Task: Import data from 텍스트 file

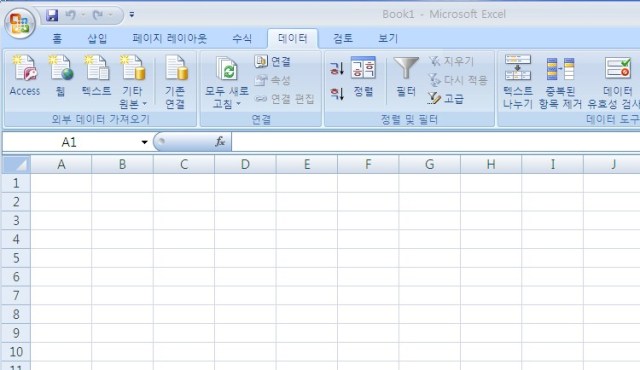Action: (x=96, y=76)
